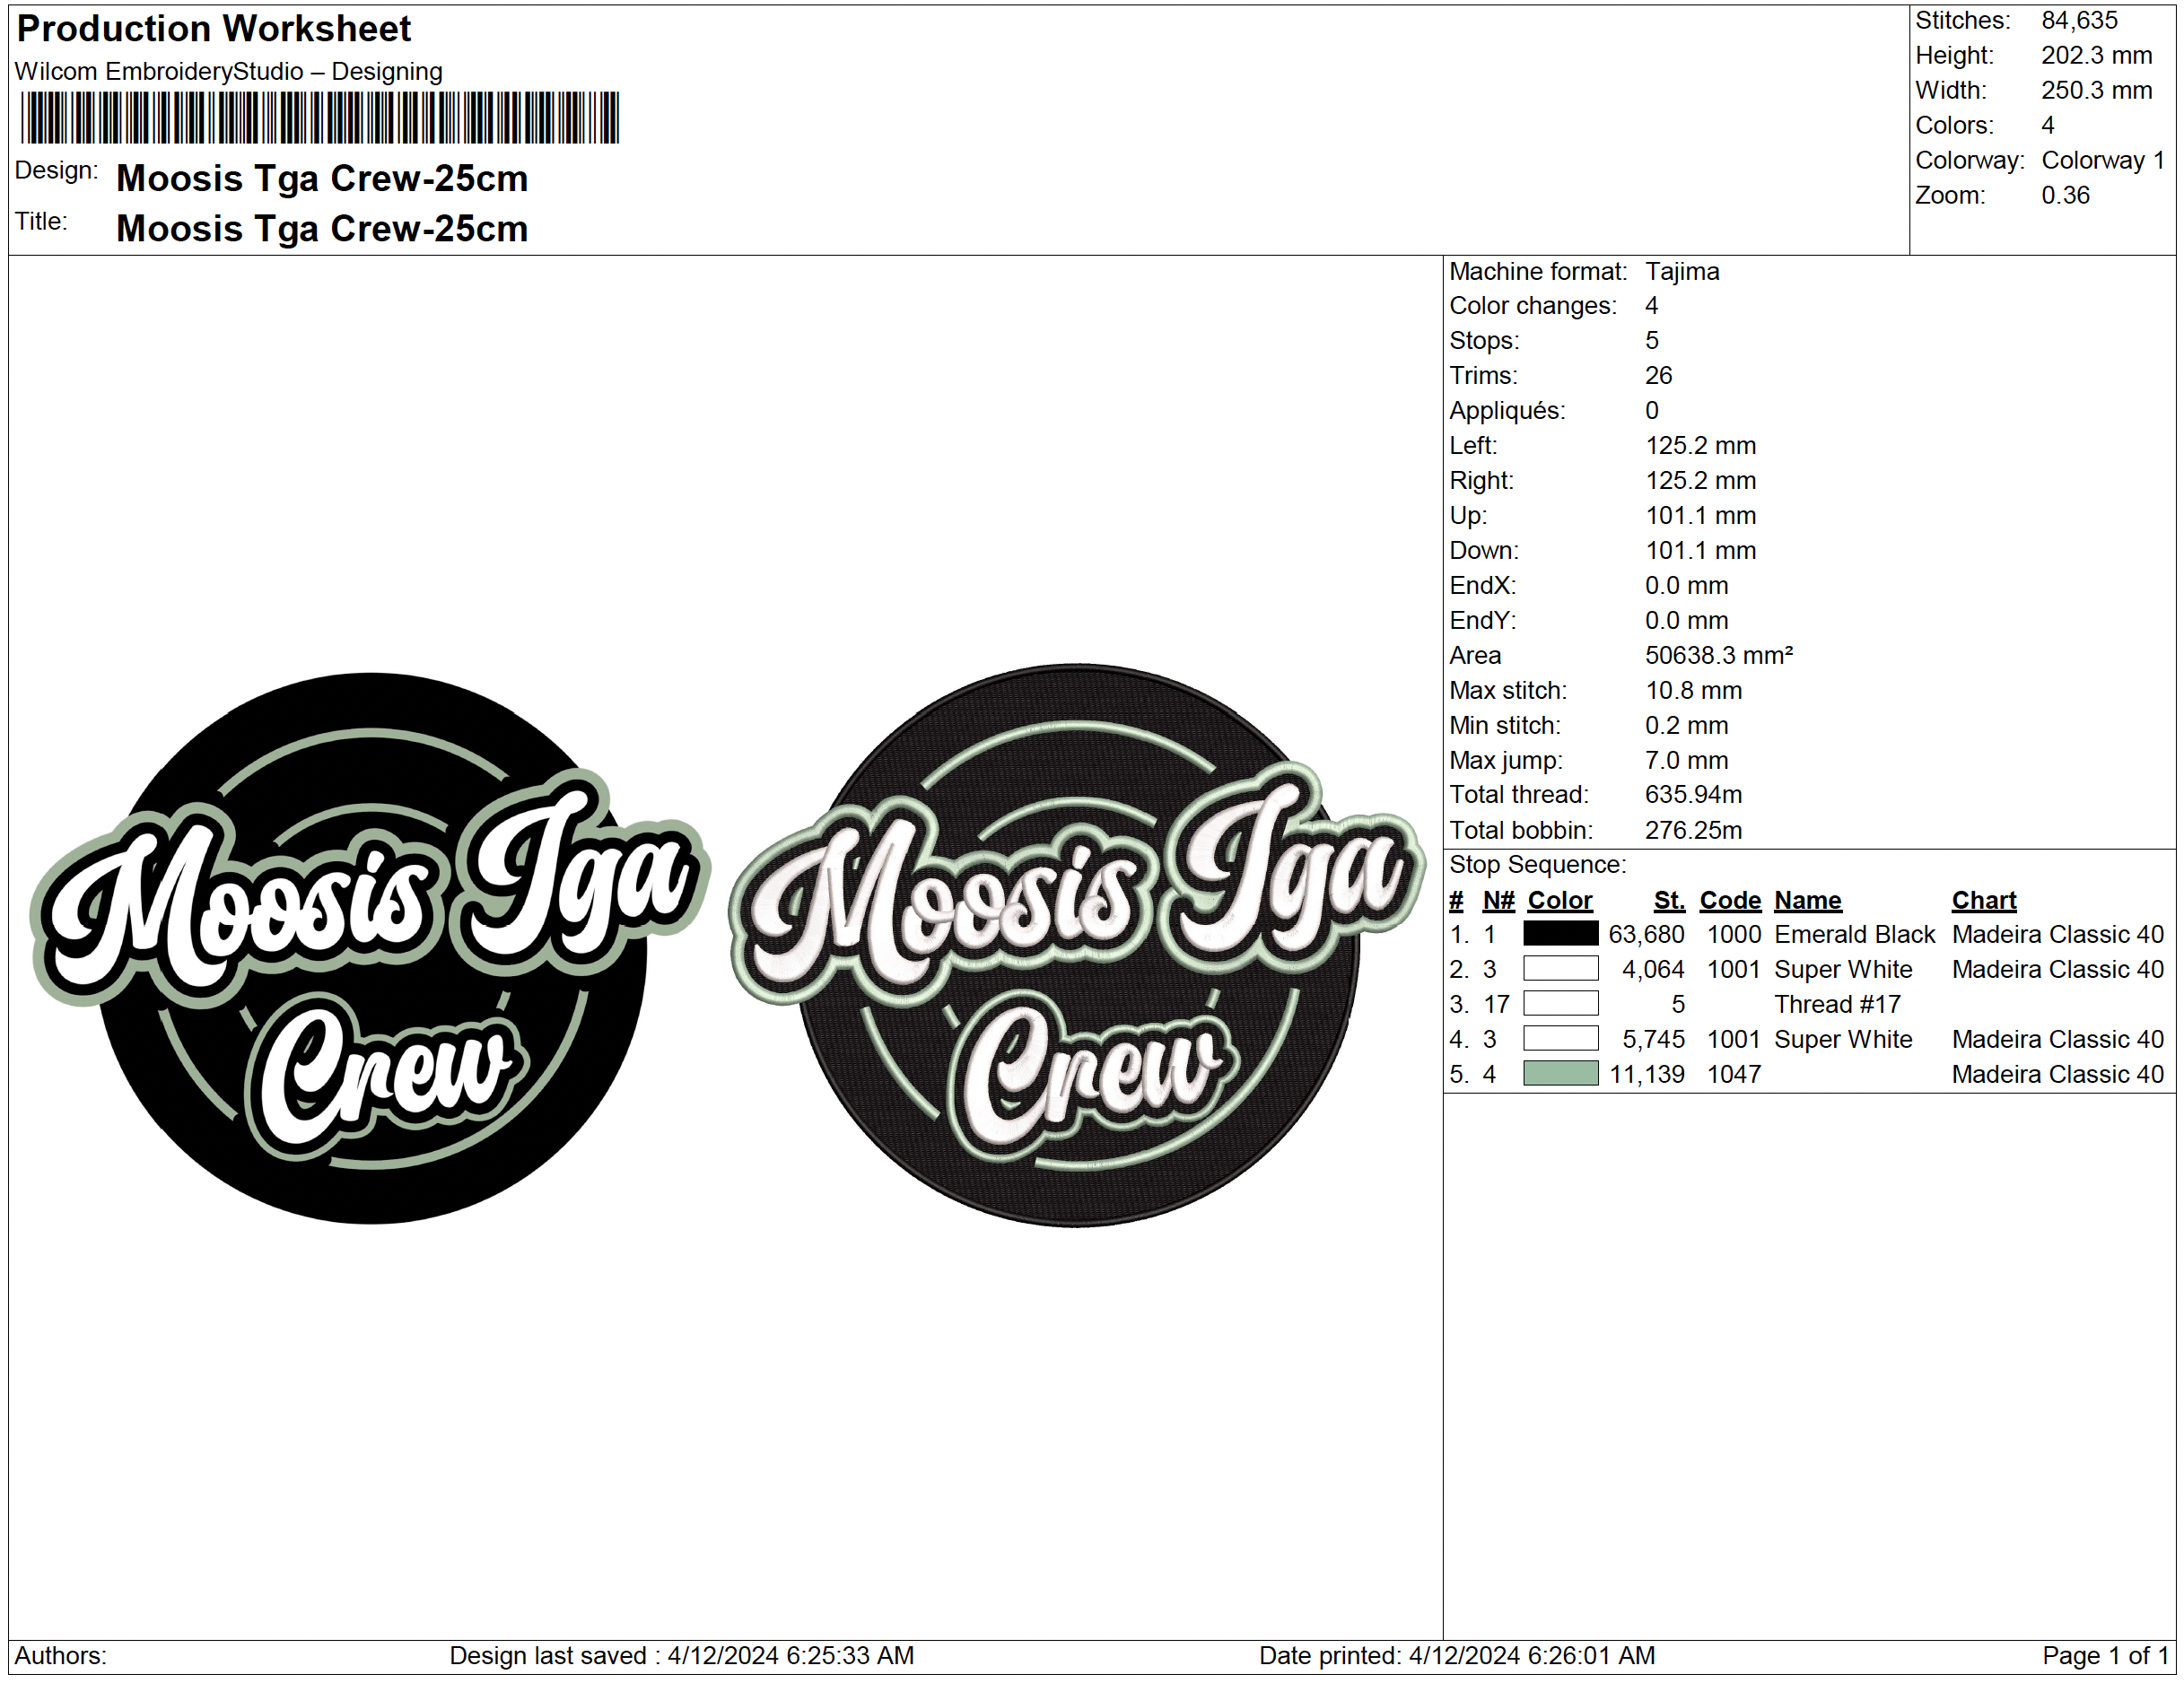The height and width of the screenshot is (1683, 2184).
Task: Click the Page 1 of 1 footer text
Action: point(2104,1656)
